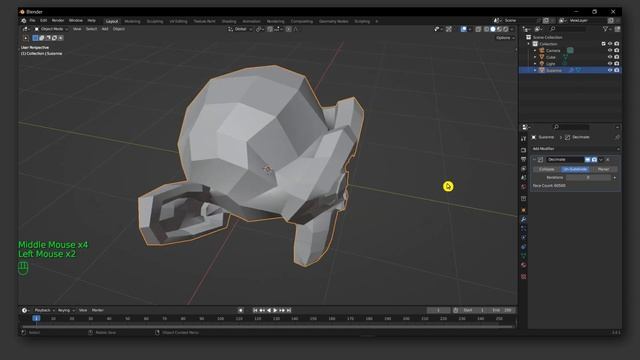Select the Light object in outliner

551,64
